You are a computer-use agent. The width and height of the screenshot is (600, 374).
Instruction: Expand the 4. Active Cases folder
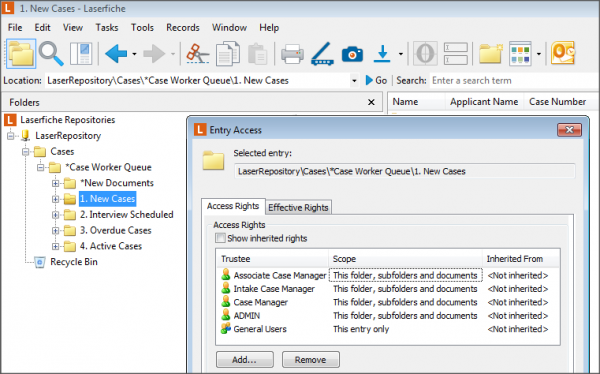[x=55, y=246]
